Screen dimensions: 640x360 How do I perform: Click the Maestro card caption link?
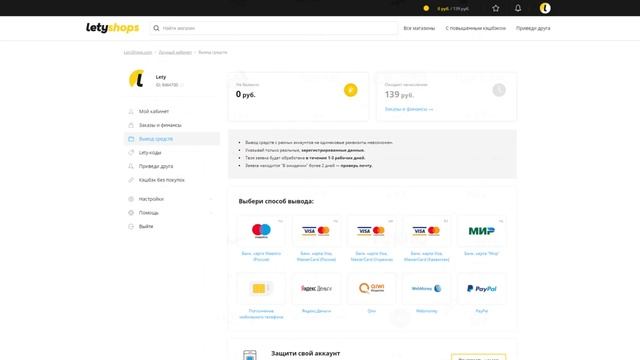pos(261,256)
